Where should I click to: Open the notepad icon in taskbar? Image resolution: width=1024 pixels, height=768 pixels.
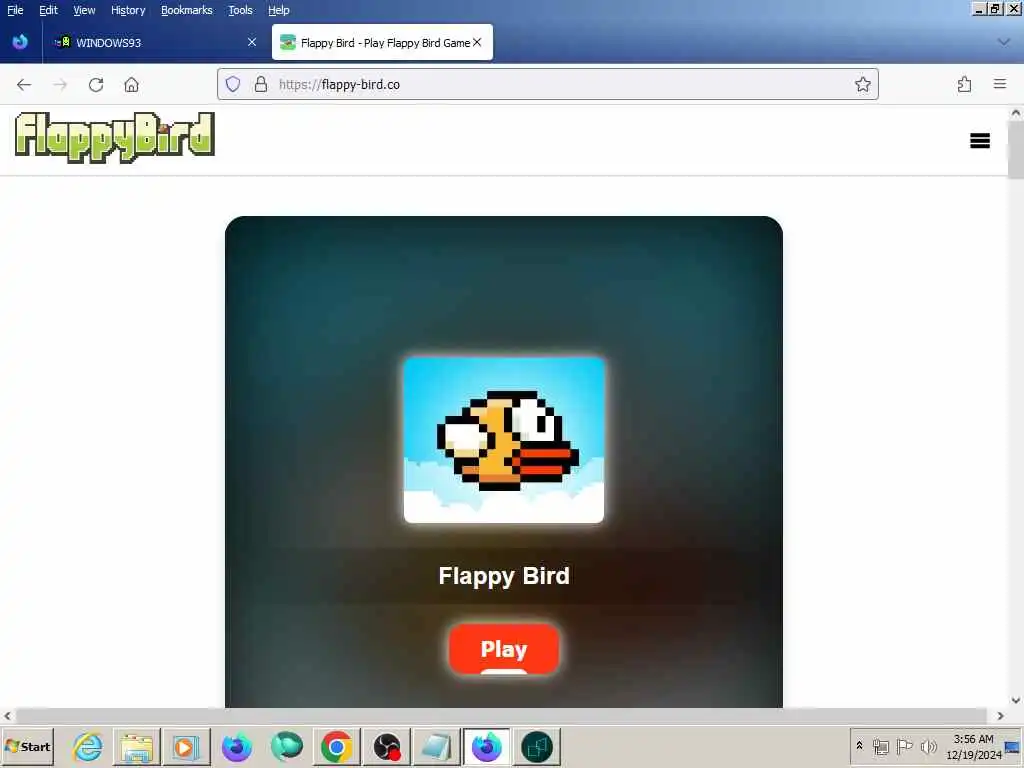[x=436, y=746]
